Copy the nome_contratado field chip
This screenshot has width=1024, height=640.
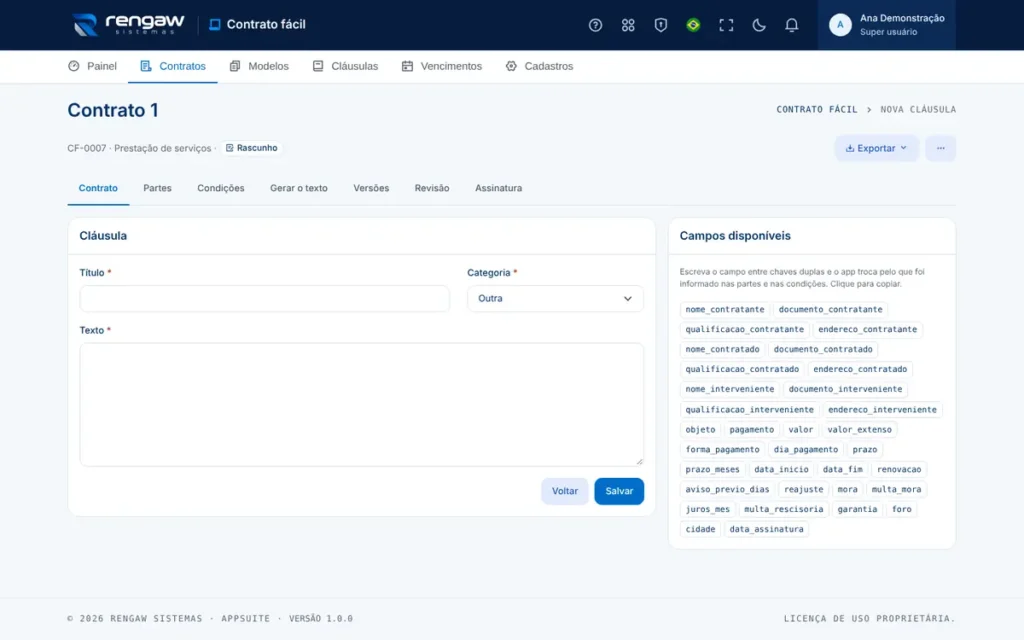(x=722, y=349)
